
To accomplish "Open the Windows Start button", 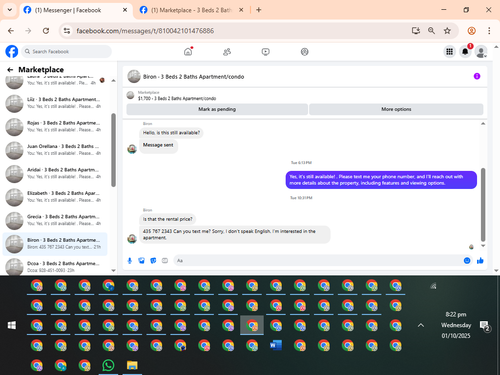I will (x=12, y=325).
